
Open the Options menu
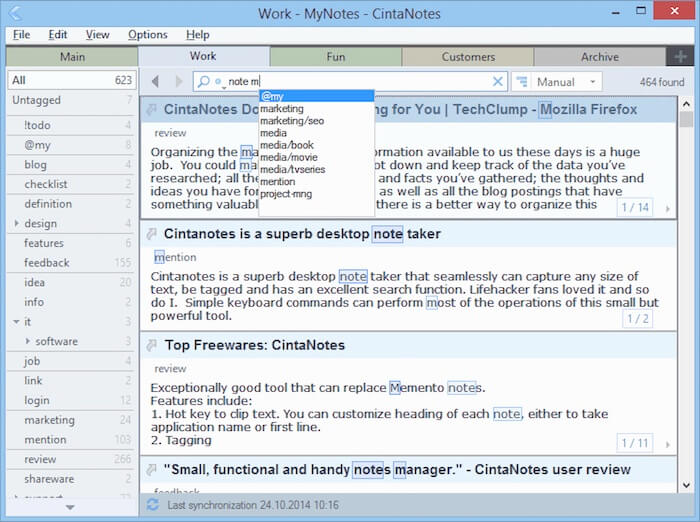click(148, 34)
